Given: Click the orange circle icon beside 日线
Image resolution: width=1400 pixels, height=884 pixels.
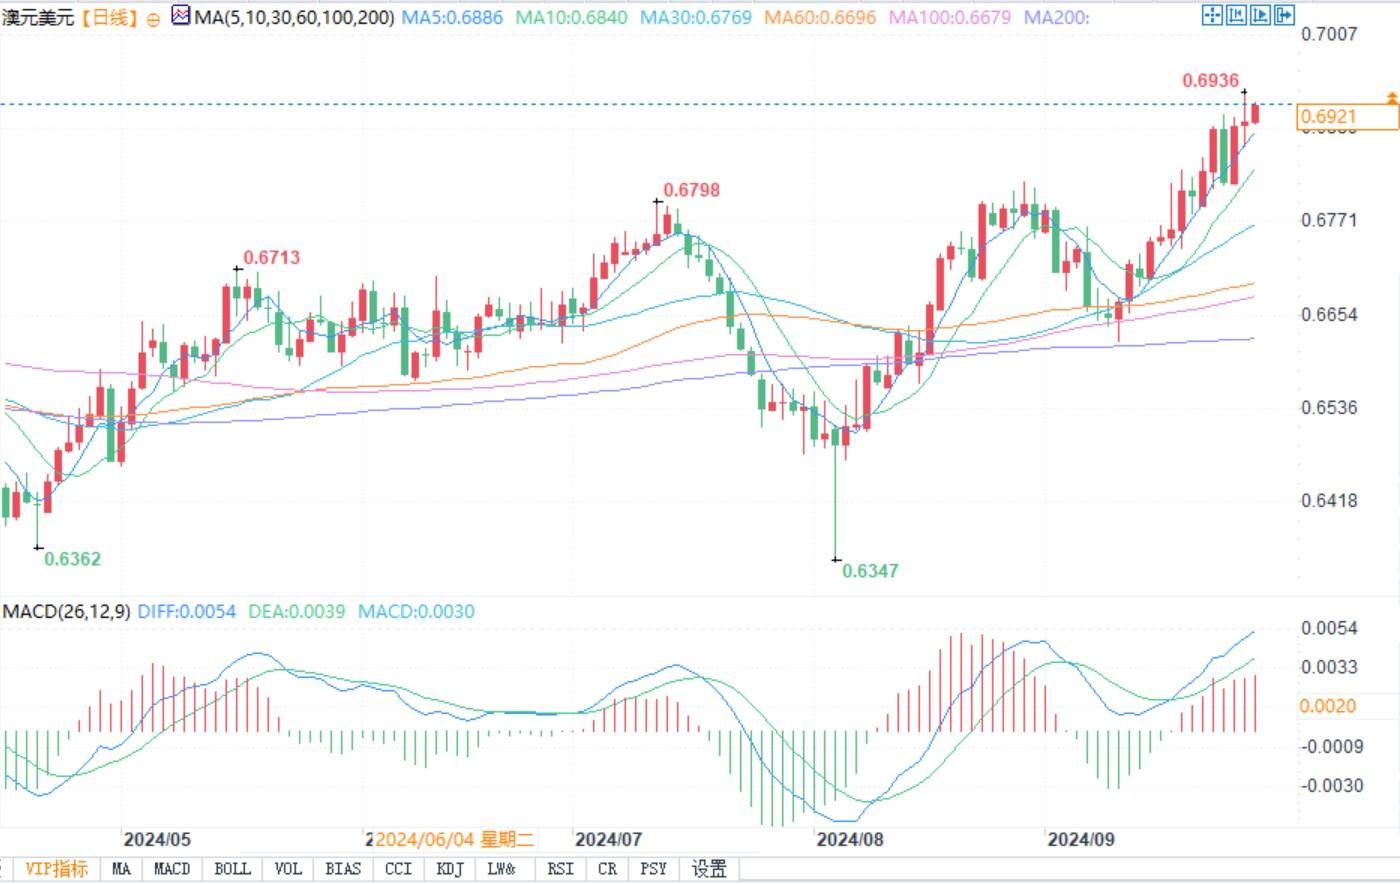Looking at the screenshot, I should click(153, 19).
